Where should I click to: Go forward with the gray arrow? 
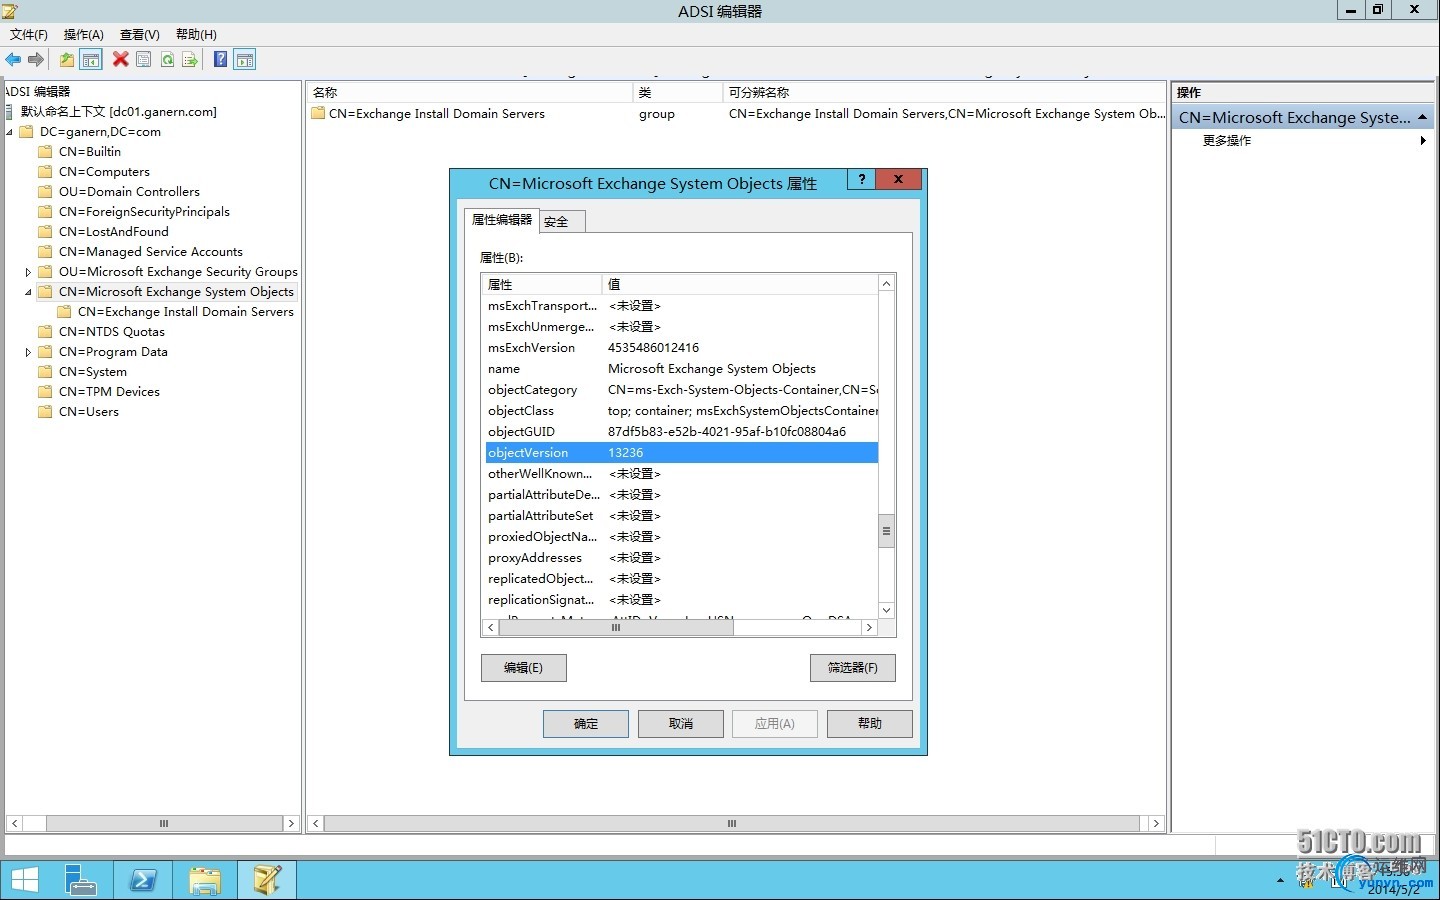[x=36, y=60]
